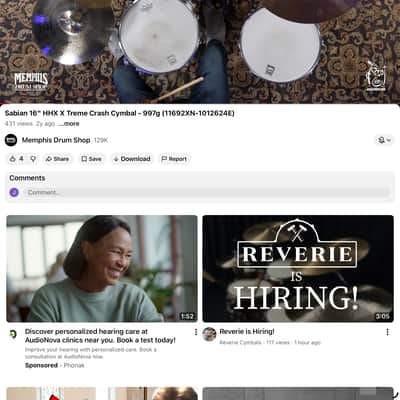Download the video
The image size is (400, 400).
[x=132, y=159]
